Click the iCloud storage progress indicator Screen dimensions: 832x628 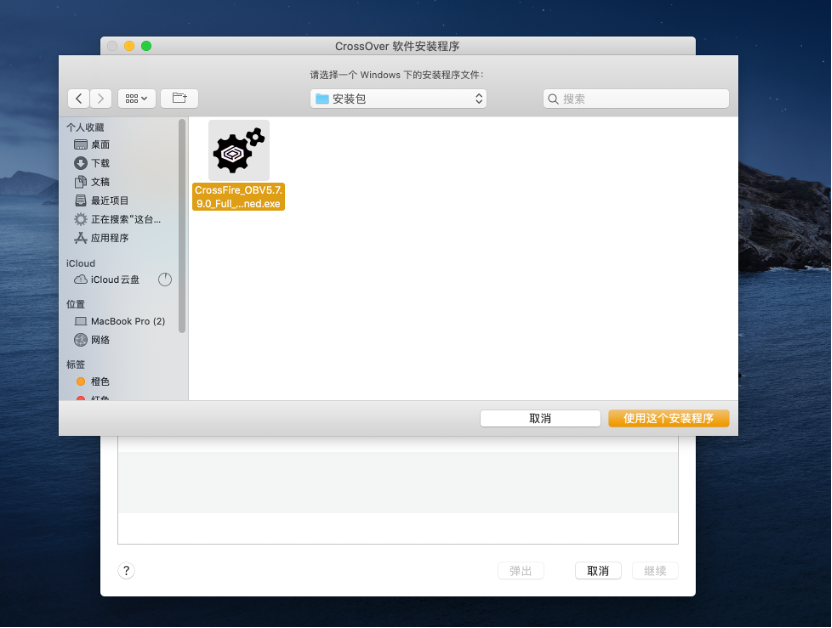tap(165, 280)
